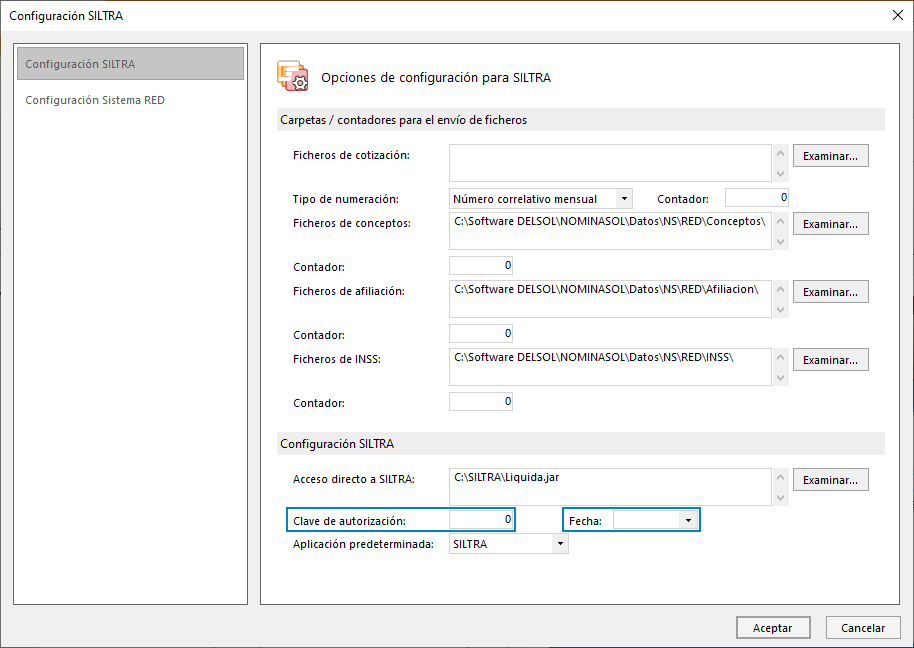Click Contador field under Ficheros de conceptos
The image size is (914, 648).
pyautogui.click(x=481, y=266)
